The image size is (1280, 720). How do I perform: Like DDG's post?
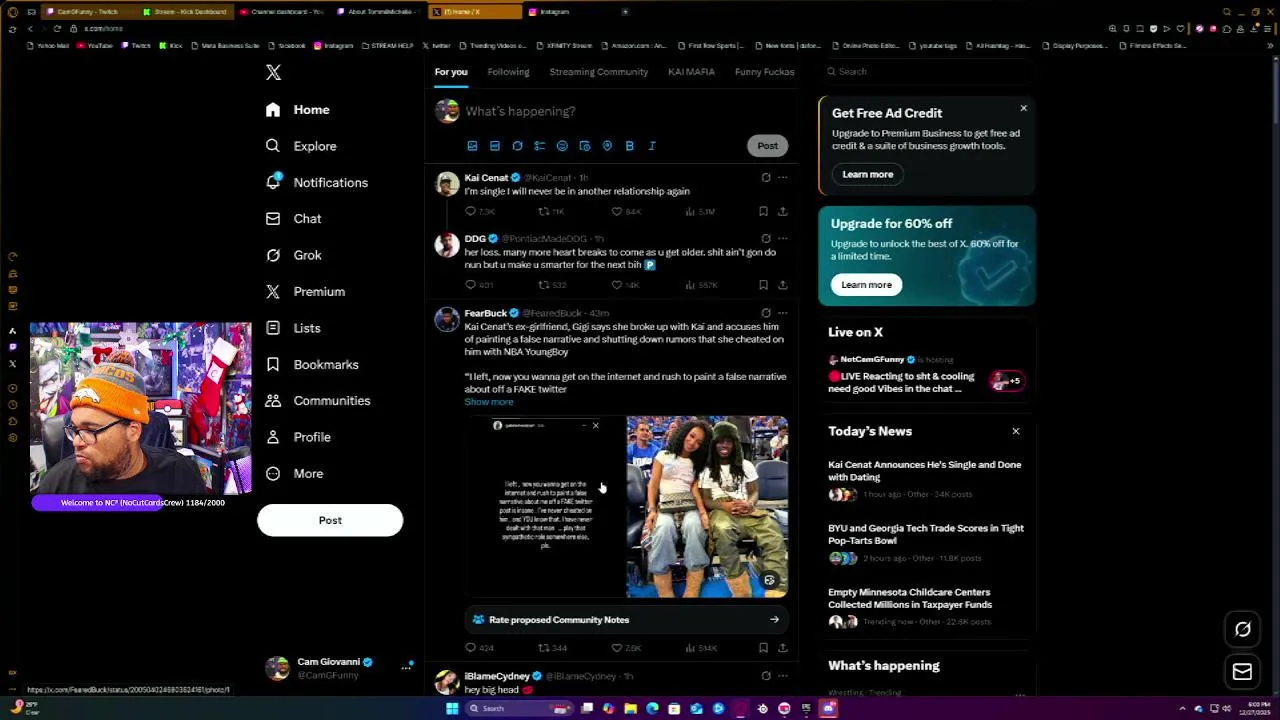624,285
